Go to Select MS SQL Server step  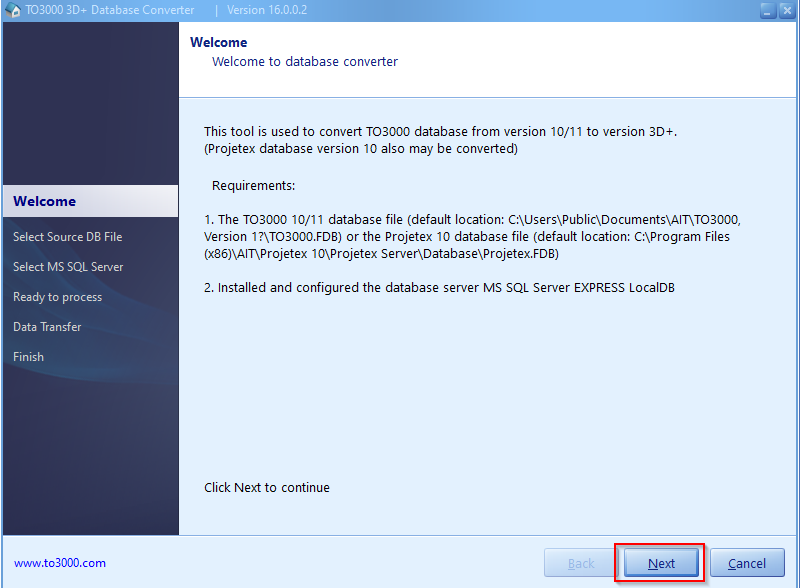click(68, 267)
